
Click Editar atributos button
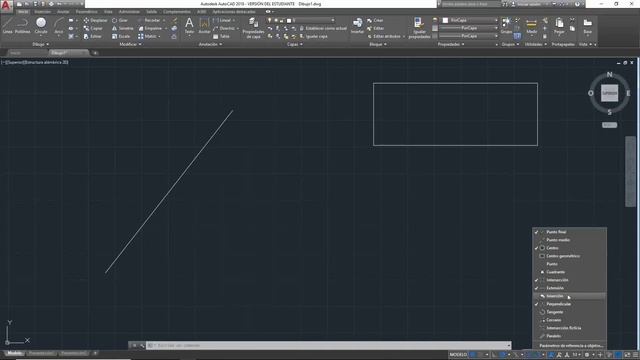click(x=383, y=36)
